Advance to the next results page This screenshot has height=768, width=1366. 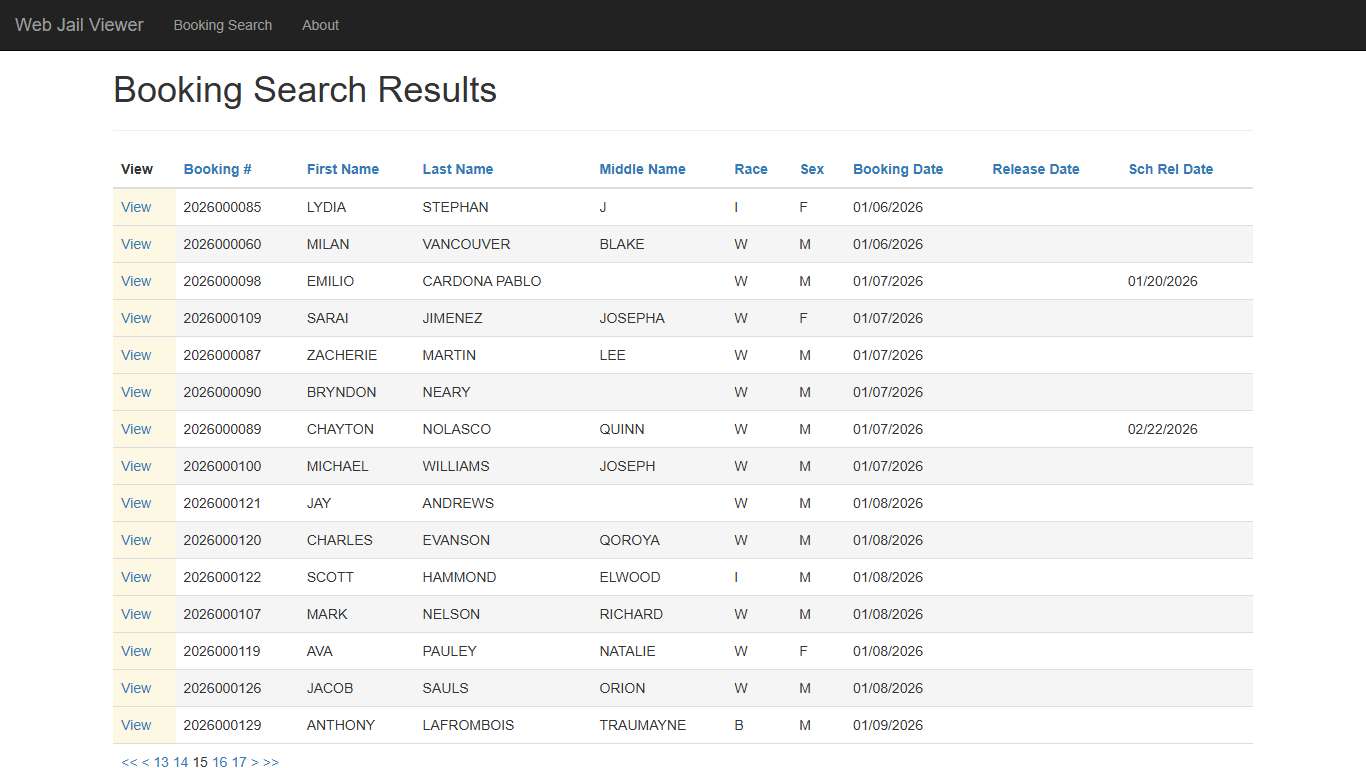pyautogui.click(x=254, y=762)
